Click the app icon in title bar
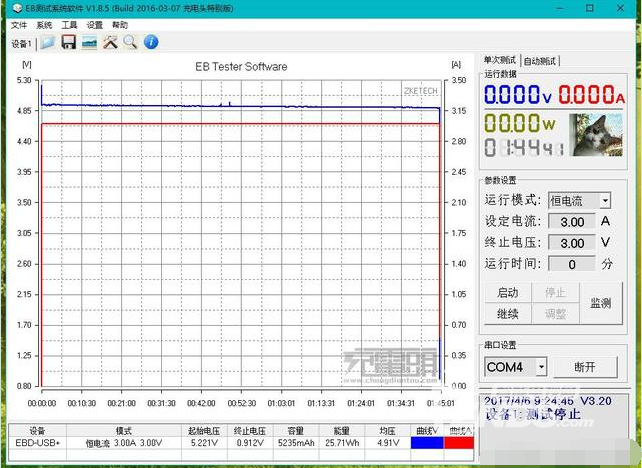 [x=18, y=8]
